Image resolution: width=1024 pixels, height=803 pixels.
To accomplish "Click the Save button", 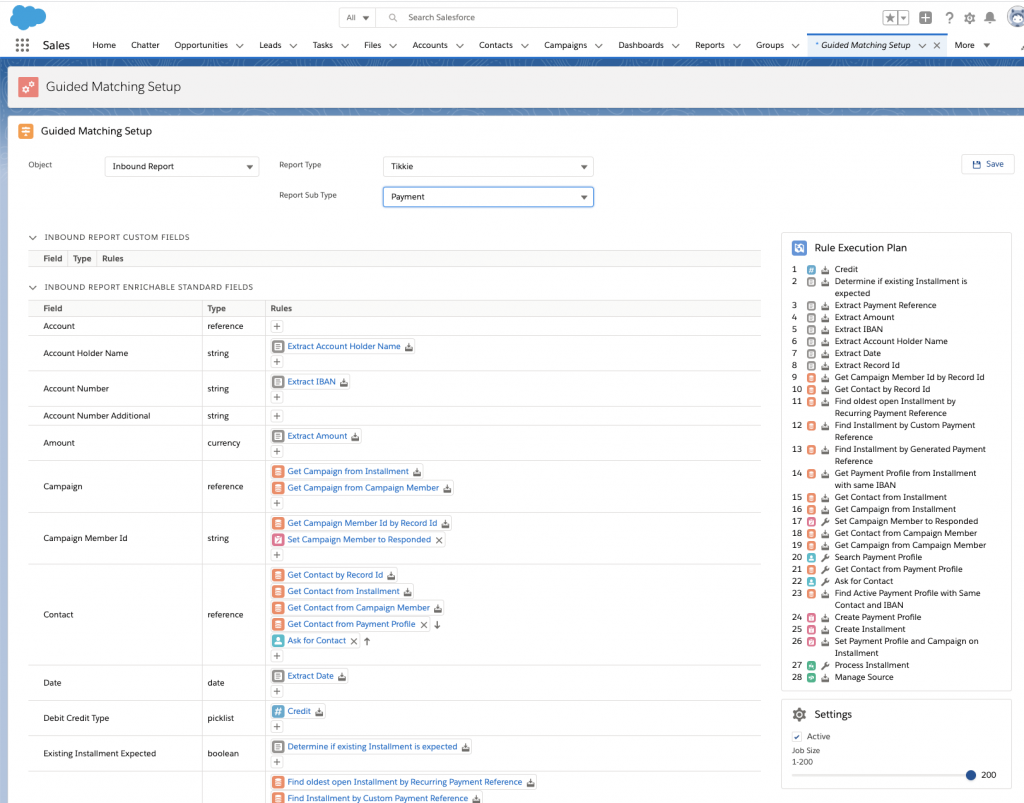I will point(987,163).
